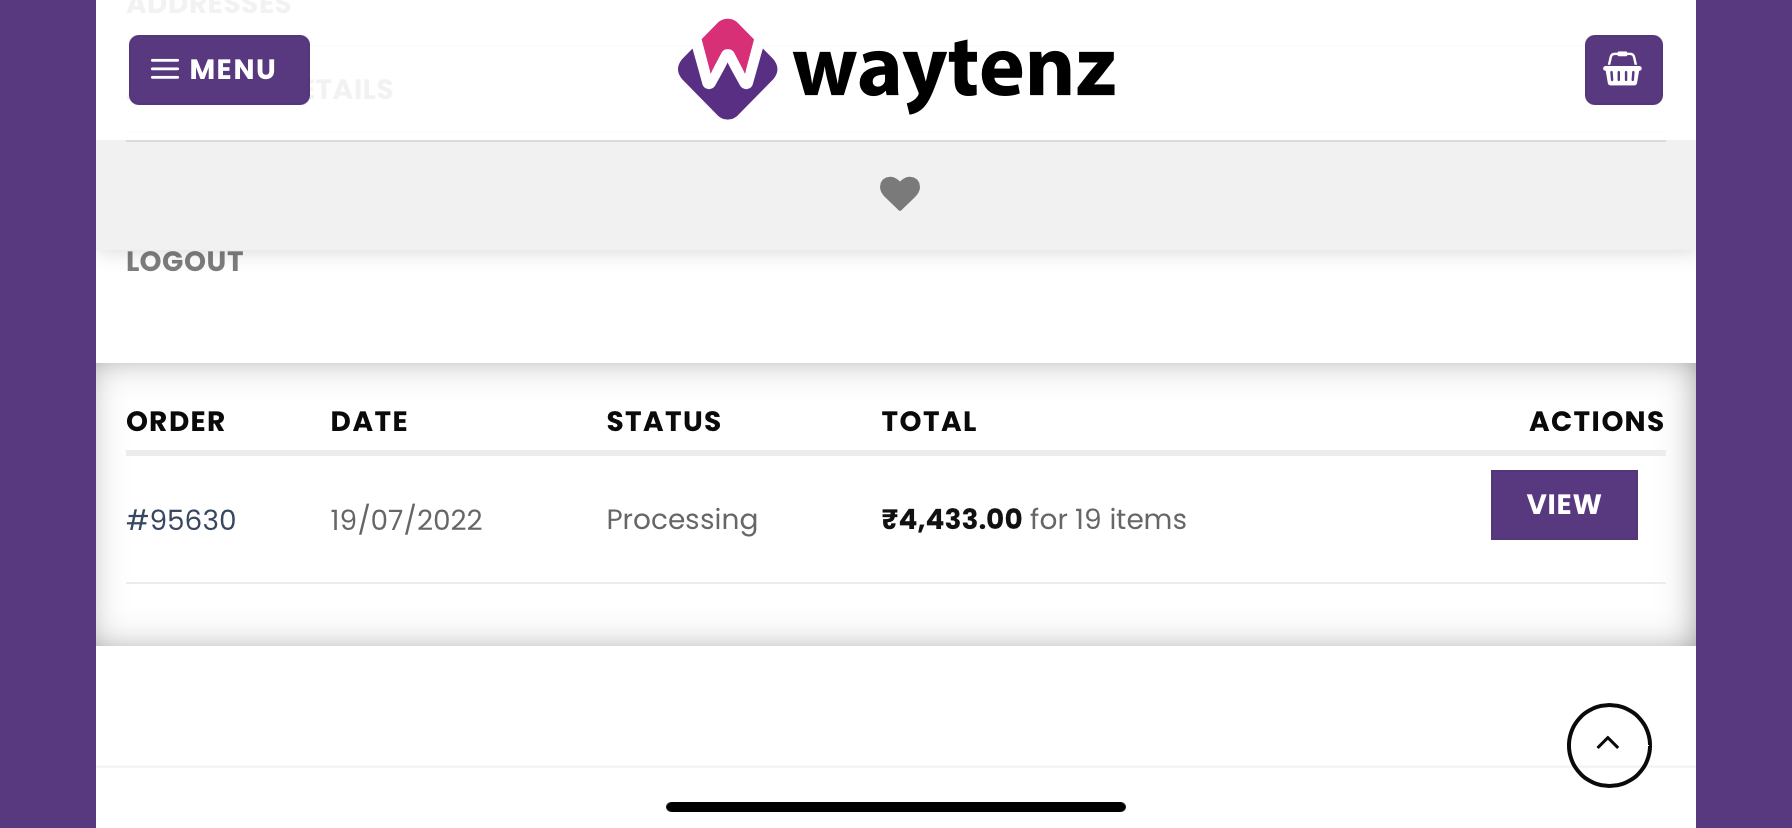This screenshot has height=828, width=1792.
Task: Click the faded ADDRESSES menu link
Action: 209,8
